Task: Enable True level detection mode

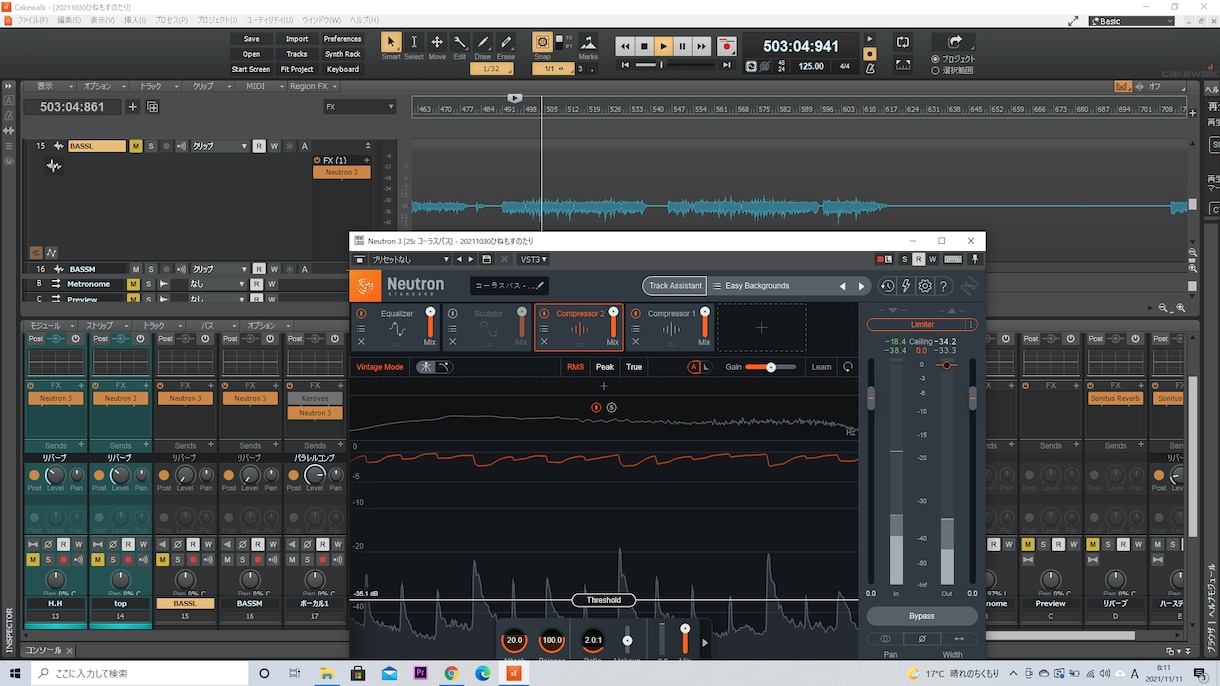Action: tap(634, 367)
